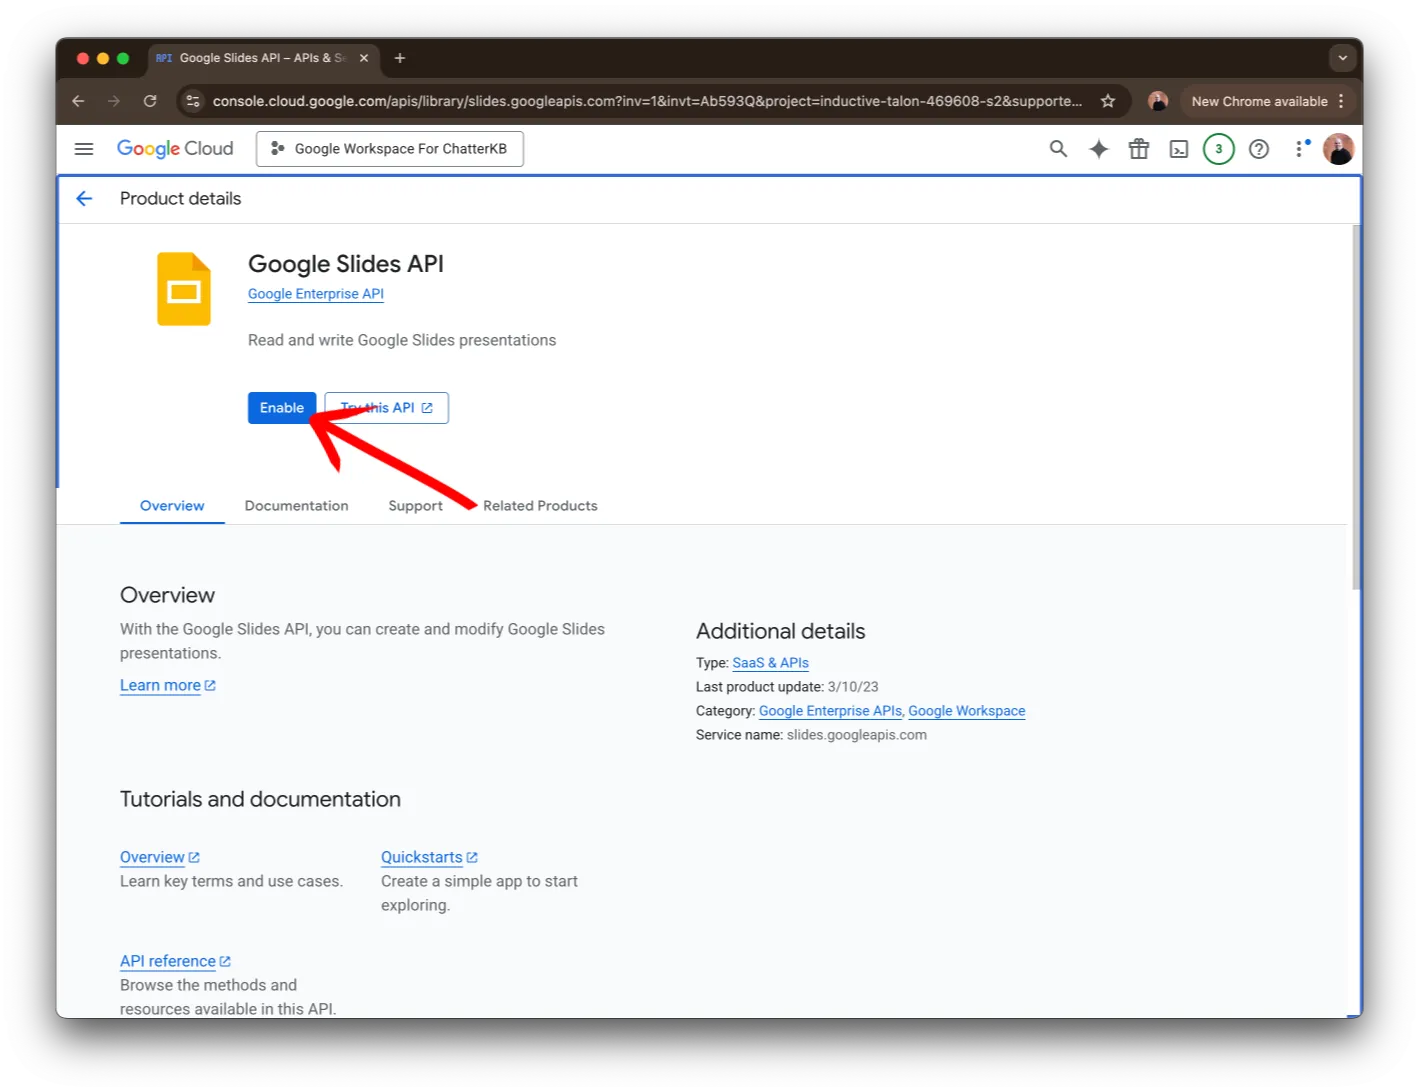
Task: Switch to the Support tab
Action: pos(415,506)
